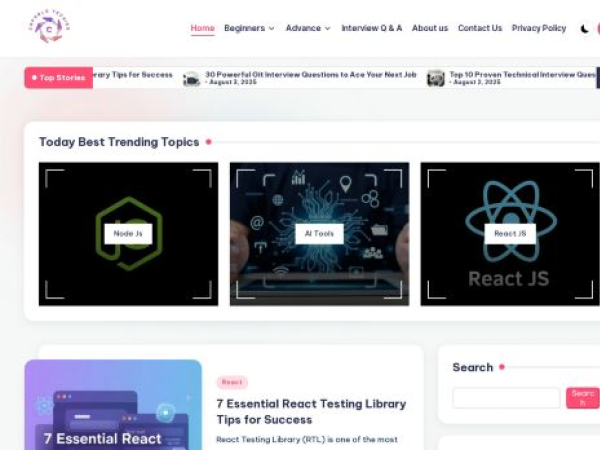Open the Advance menu item
The width and height of the screenshot is (600, 450).
click(303, 28)
